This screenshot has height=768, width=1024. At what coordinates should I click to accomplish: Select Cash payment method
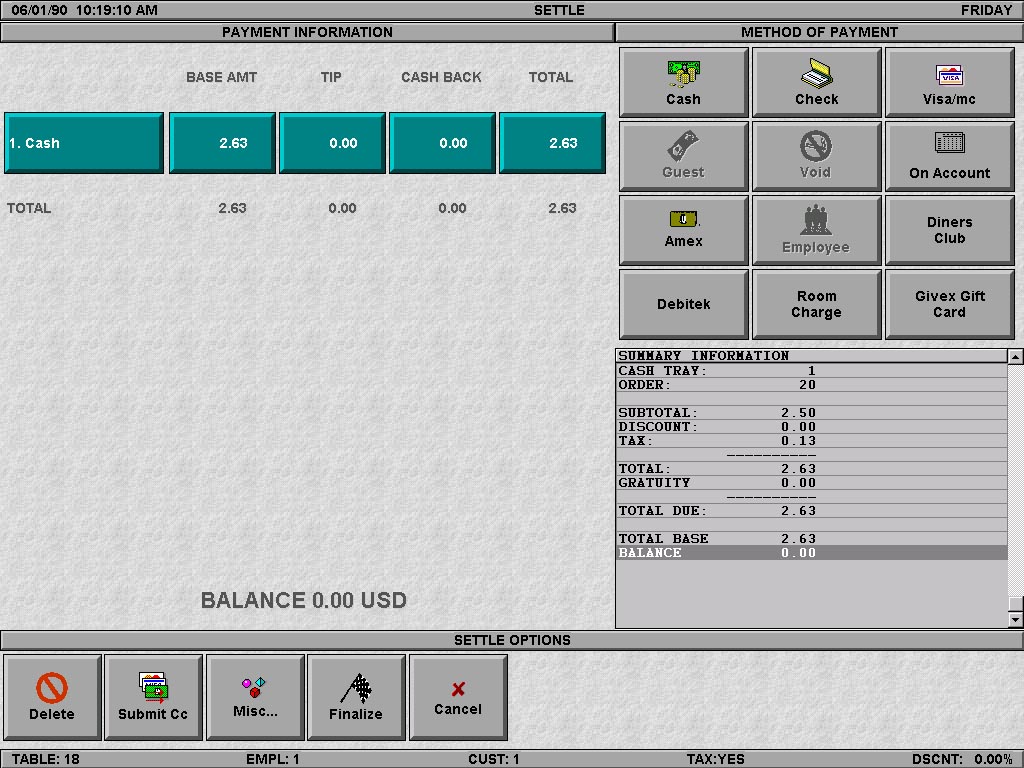tap(684, 83)
